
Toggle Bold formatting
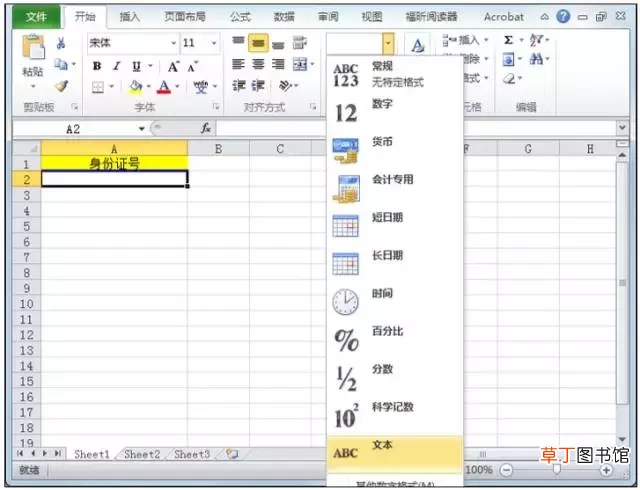coord(97,66)
